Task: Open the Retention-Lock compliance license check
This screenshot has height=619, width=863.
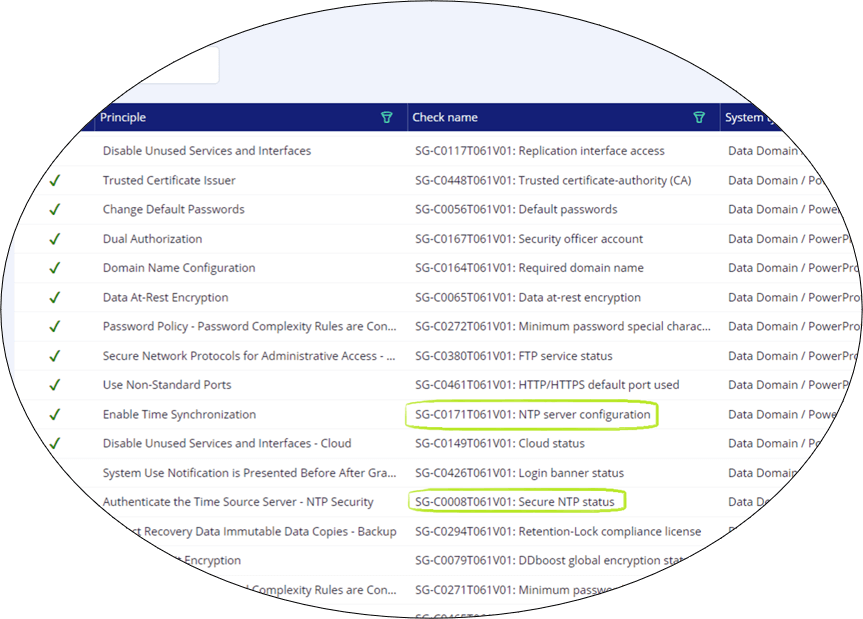Action: (x=558, y=531)
